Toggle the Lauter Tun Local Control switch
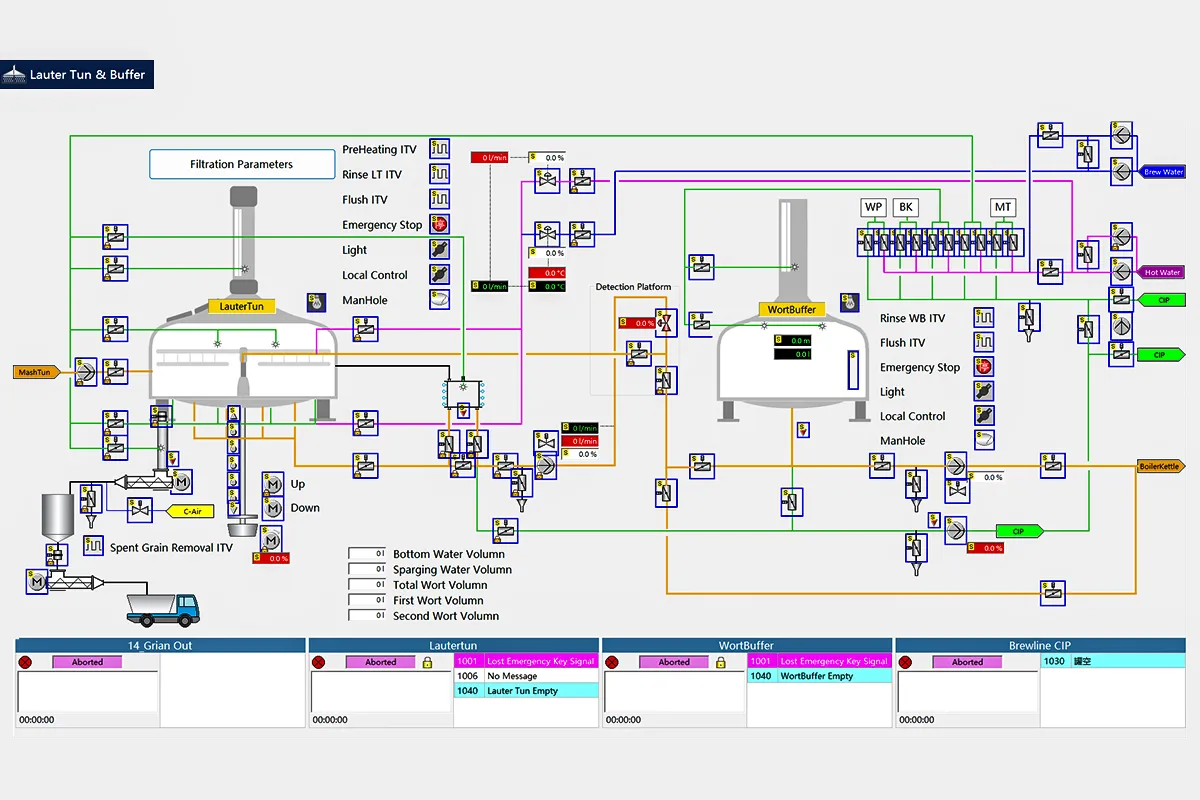The width and height of the screenshot is (1200, 800). [x=440, y=274]
